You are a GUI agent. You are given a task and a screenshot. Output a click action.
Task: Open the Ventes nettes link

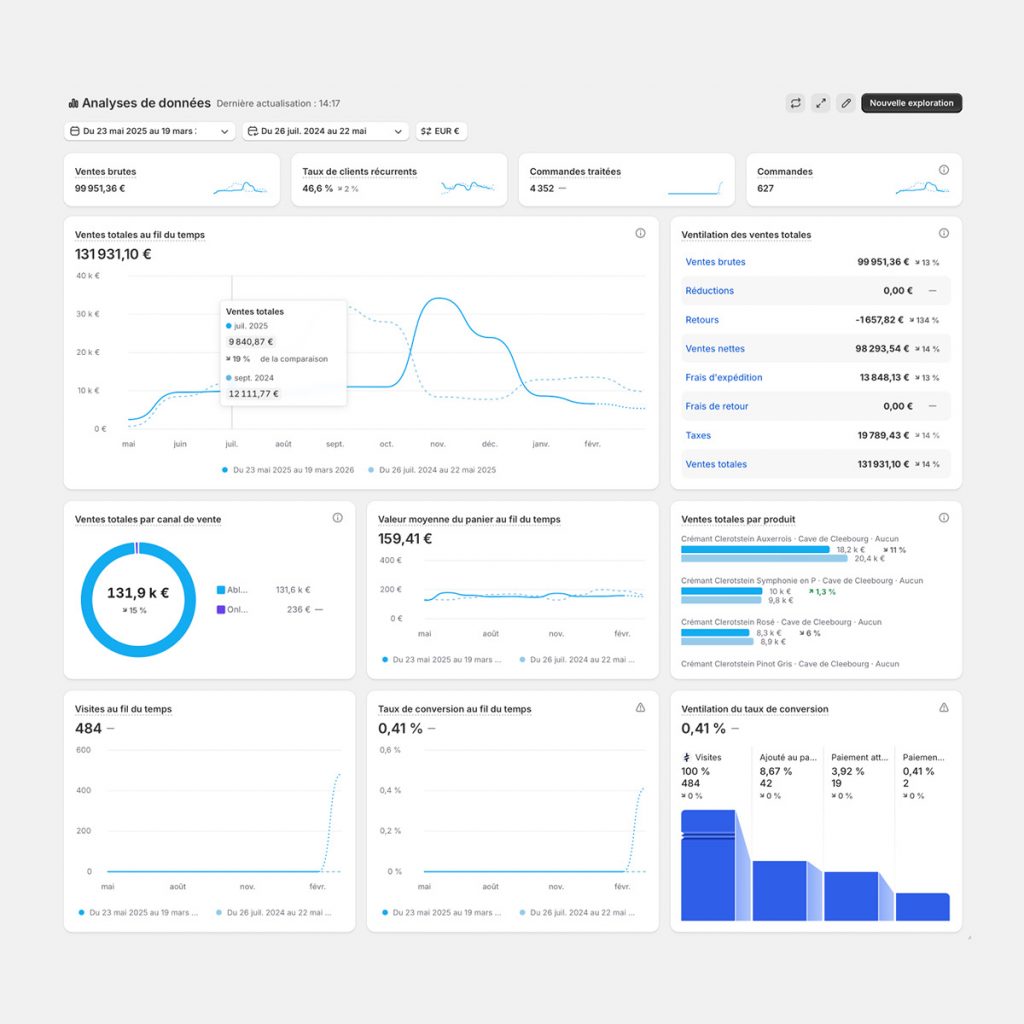point(715,349)
